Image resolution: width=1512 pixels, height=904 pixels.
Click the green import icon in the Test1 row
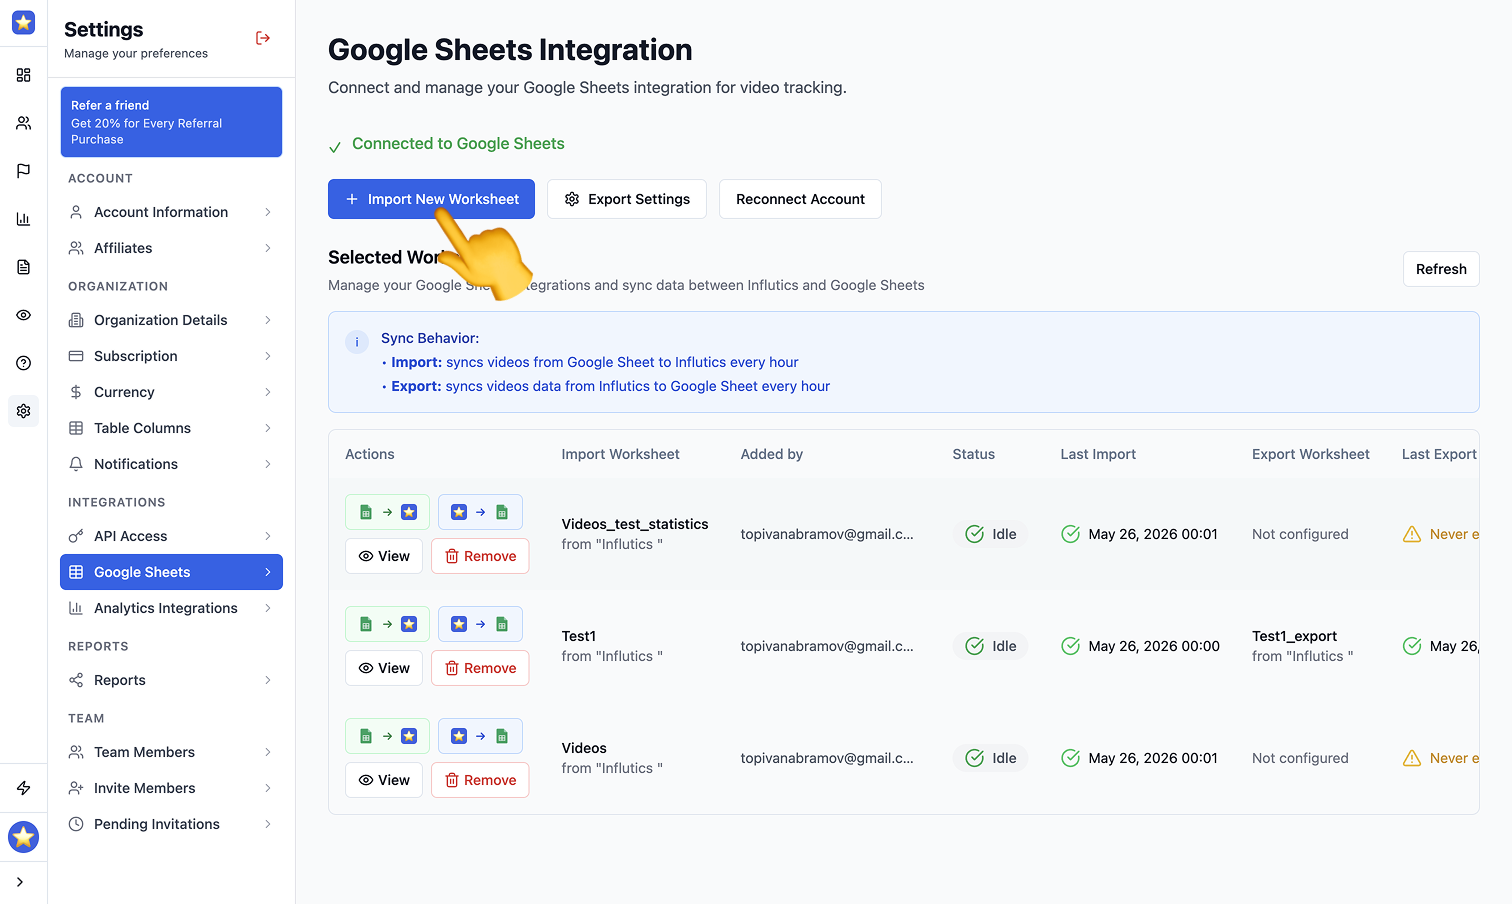(387, 624)
